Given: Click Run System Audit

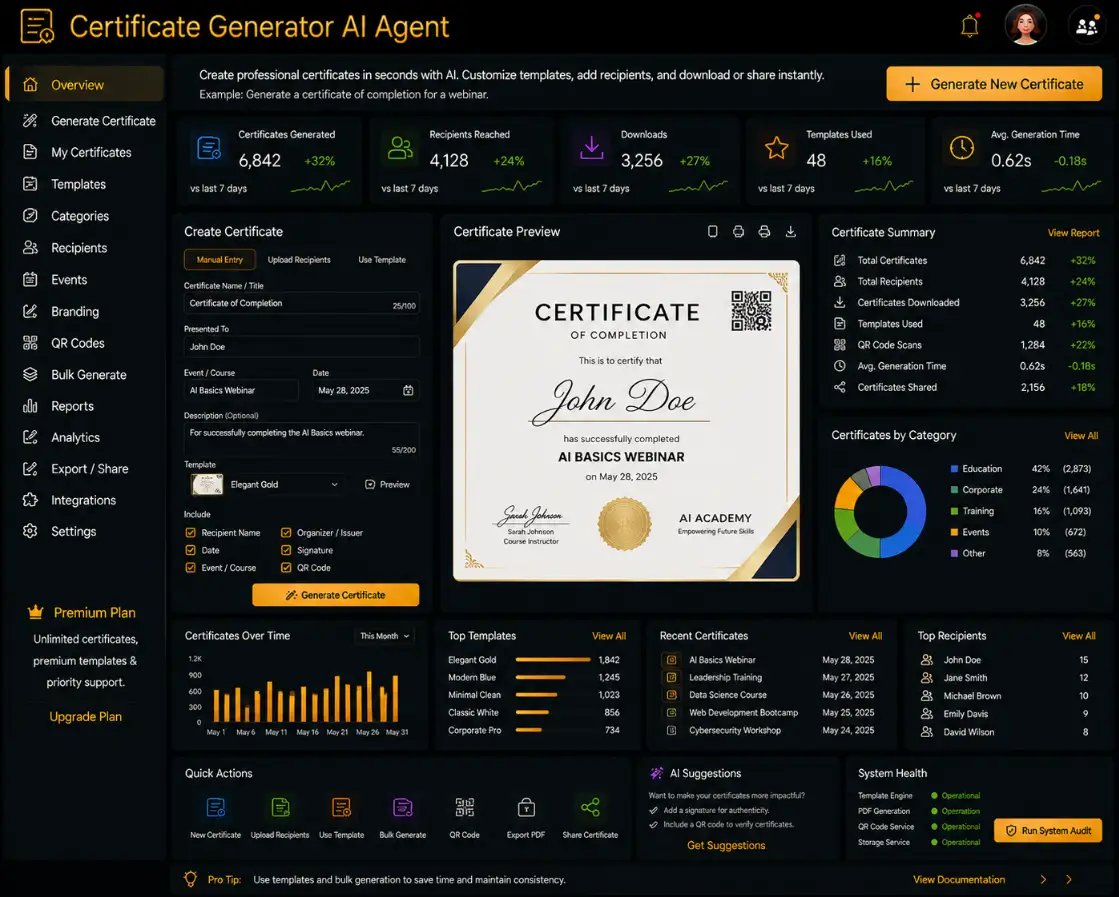Looking at the screenshot, I should click(1048, 831).
